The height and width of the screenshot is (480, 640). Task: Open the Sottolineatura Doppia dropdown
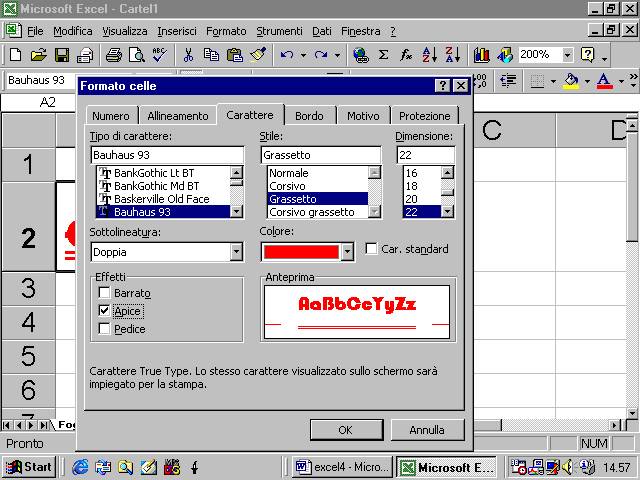(x=236, y=252)
